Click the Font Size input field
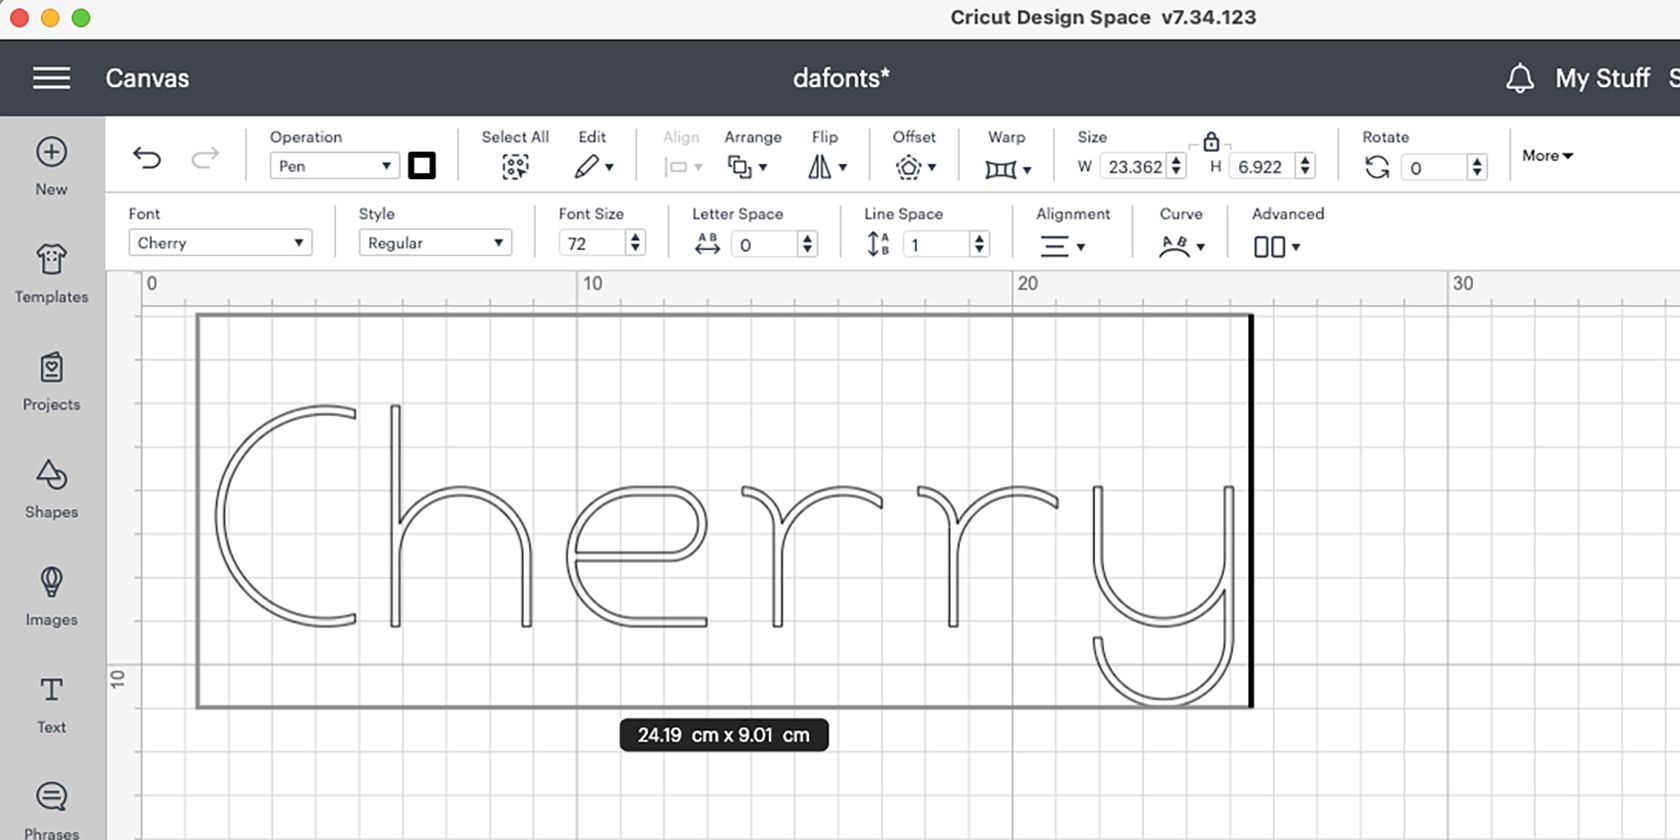 click(593, 244)
